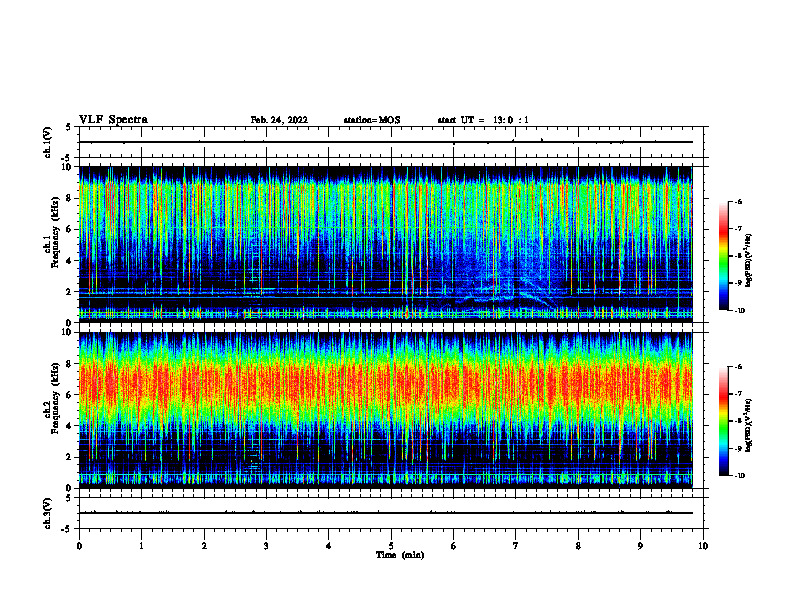Click the "-6" label on ch.1 colorbar
This screenshot has height=612, width=792.
point(738,202)
